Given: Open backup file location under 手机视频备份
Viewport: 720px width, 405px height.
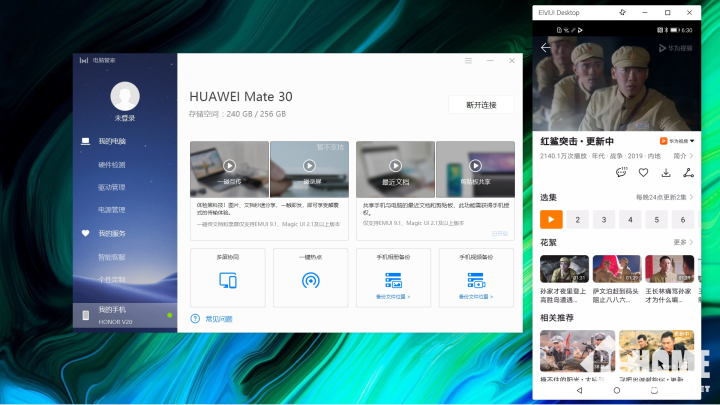Looking at the screenshot, I should click(x=476, y=297).
